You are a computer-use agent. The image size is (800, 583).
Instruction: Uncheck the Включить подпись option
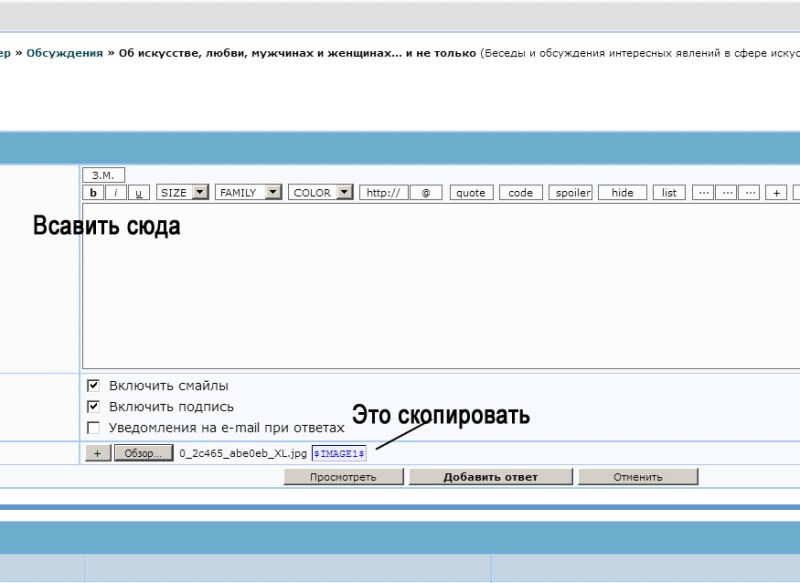pyautogui.click(x=94, y=407)
